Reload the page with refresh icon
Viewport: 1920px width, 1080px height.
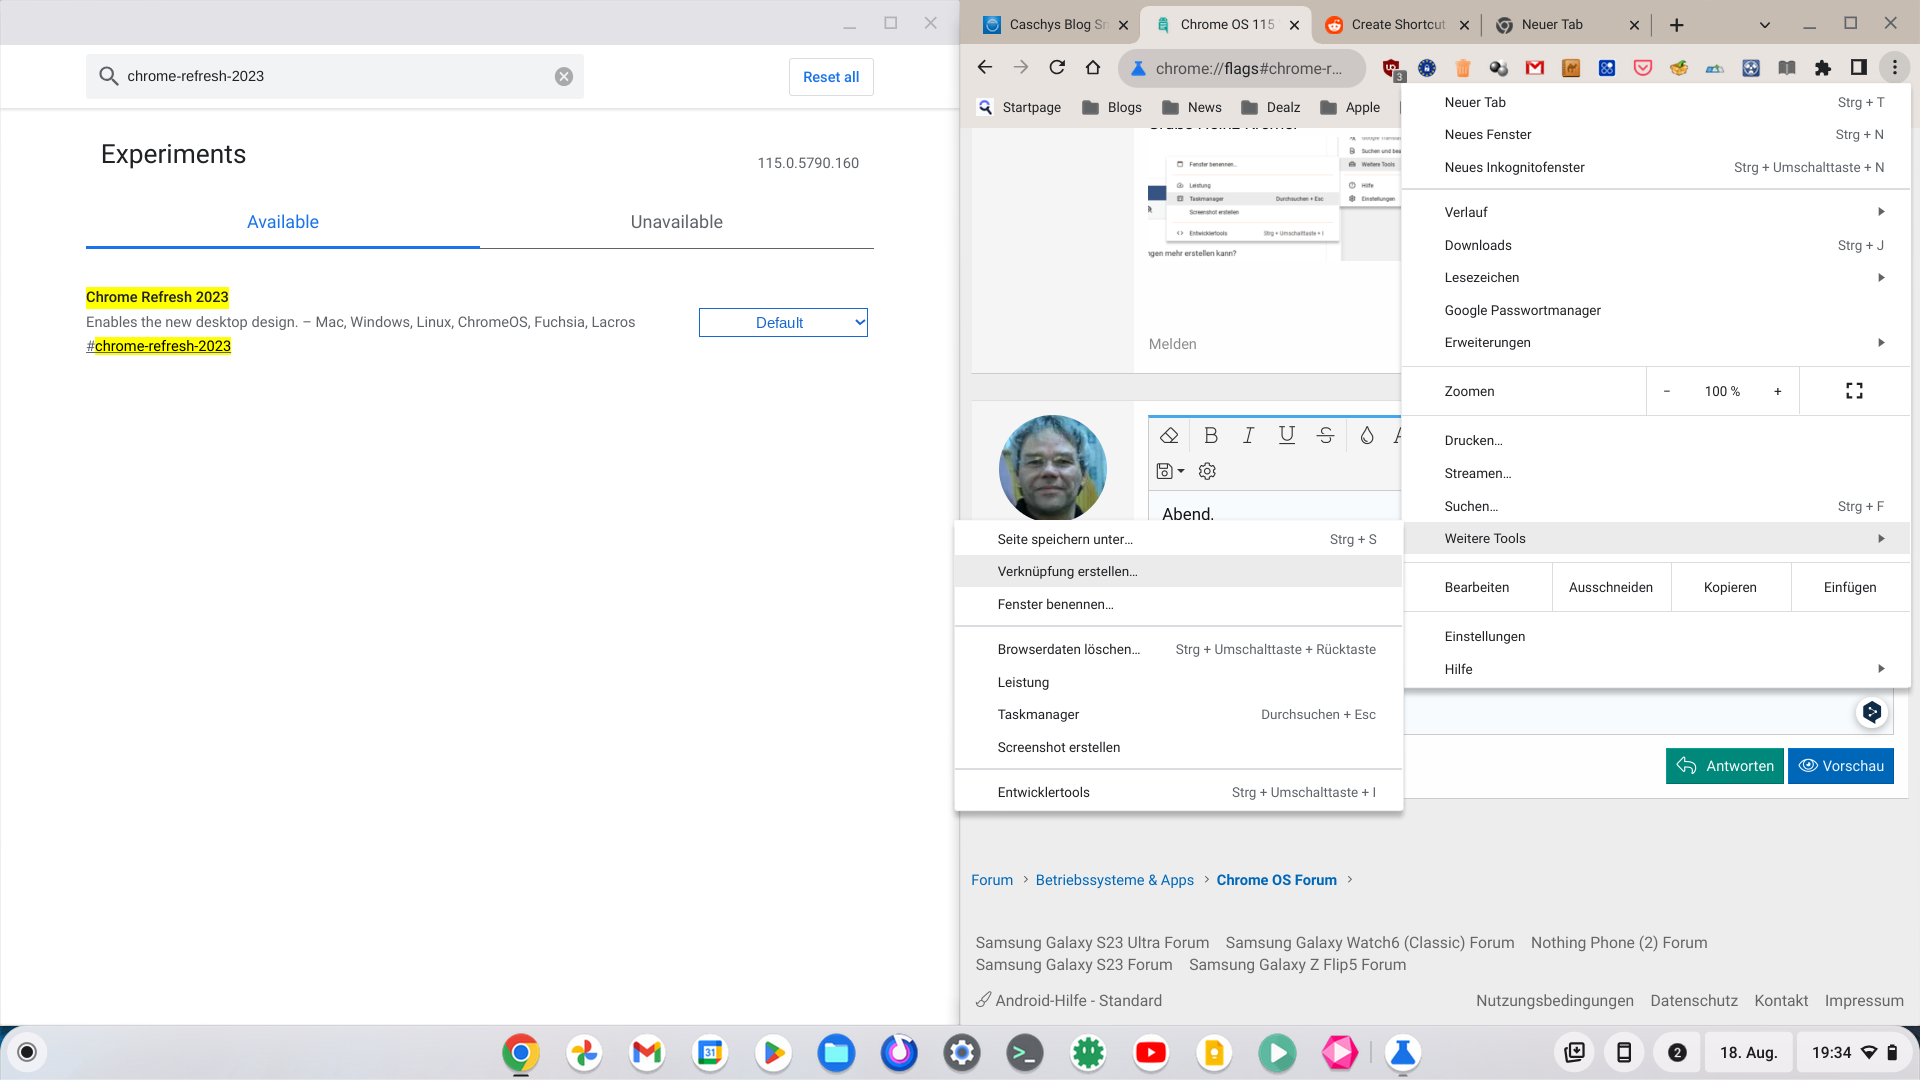point(1057,68)
